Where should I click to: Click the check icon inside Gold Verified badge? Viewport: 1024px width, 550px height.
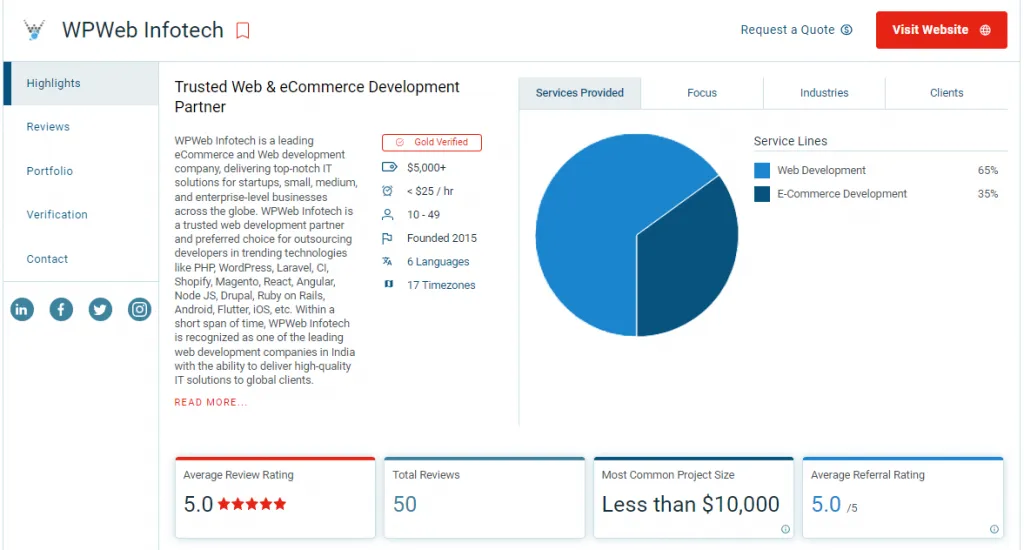(x=400, y=142)
